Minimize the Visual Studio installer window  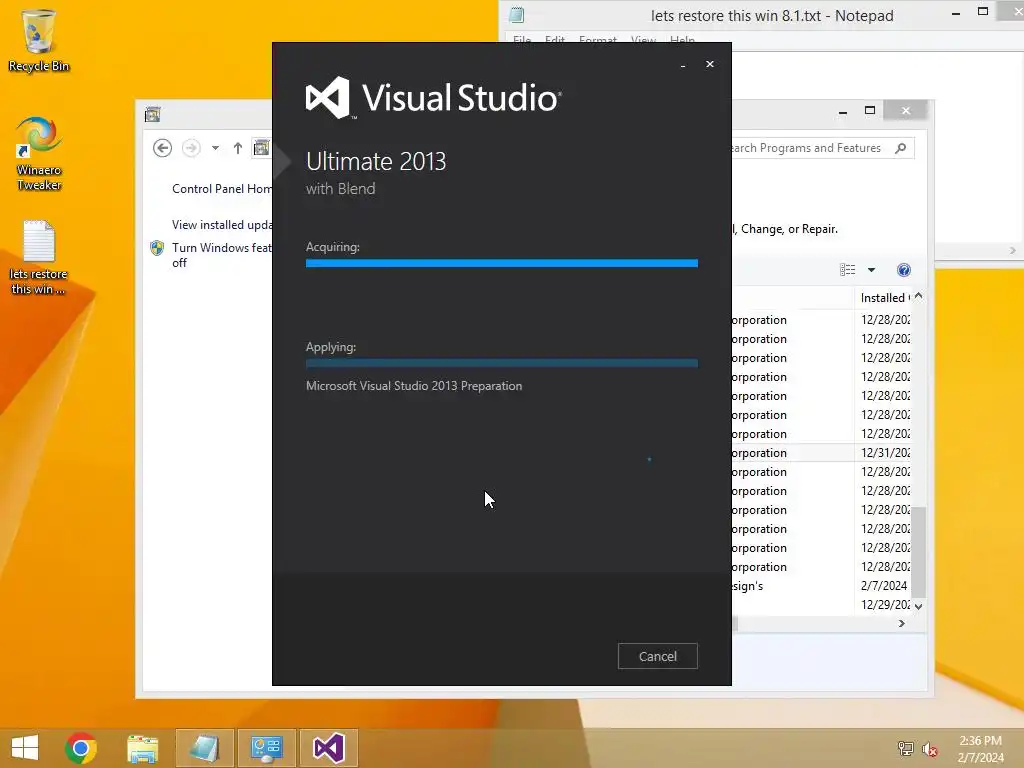coord(683,65)
